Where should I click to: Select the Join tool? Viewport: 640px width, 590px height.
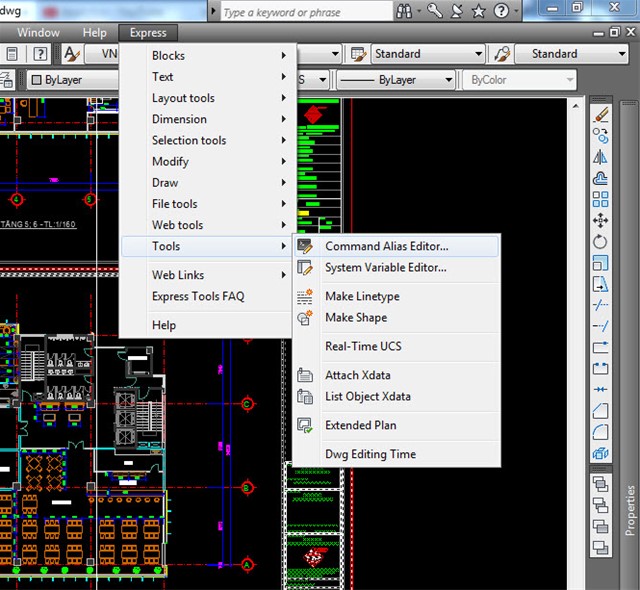click(600, 390)
